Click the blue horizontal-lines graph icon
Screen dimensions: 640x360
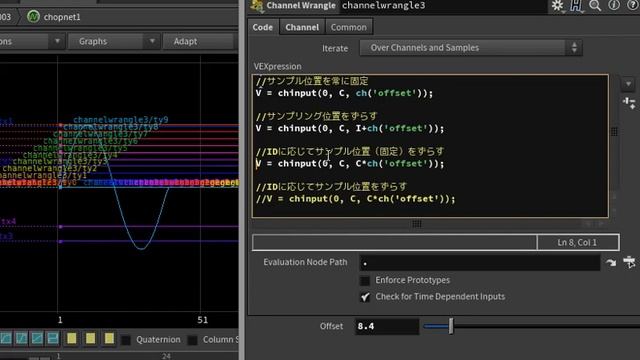coord(53,338)
